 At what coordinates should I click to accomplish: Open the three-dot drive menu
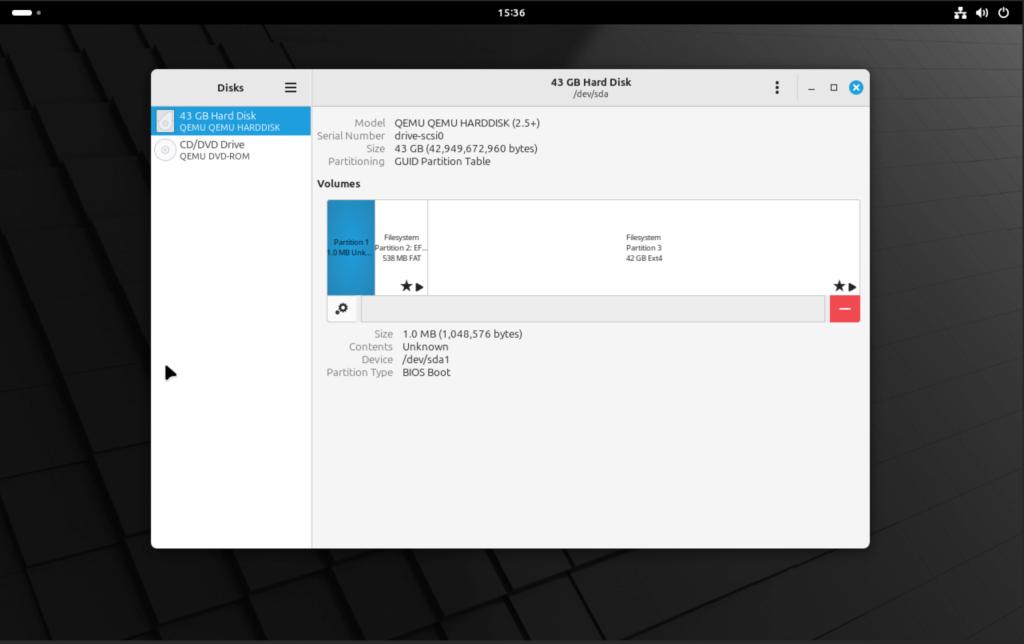pos(777,87)
